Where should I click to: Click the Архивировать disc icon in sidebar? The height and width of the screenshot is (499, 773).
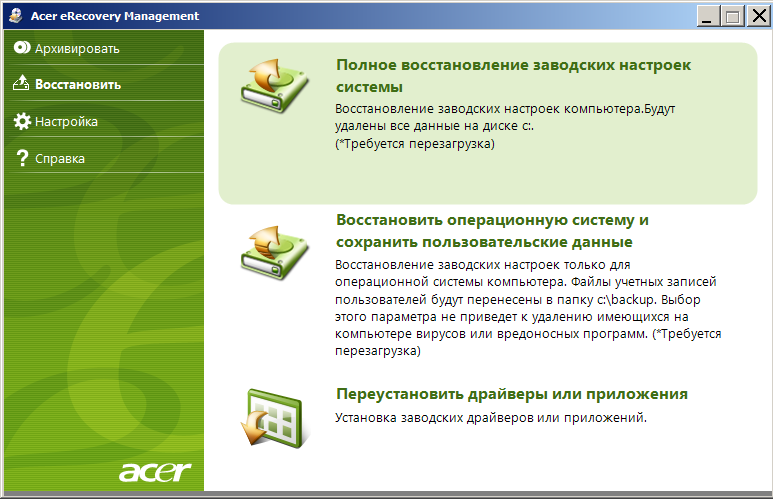(x=22, y=47)
